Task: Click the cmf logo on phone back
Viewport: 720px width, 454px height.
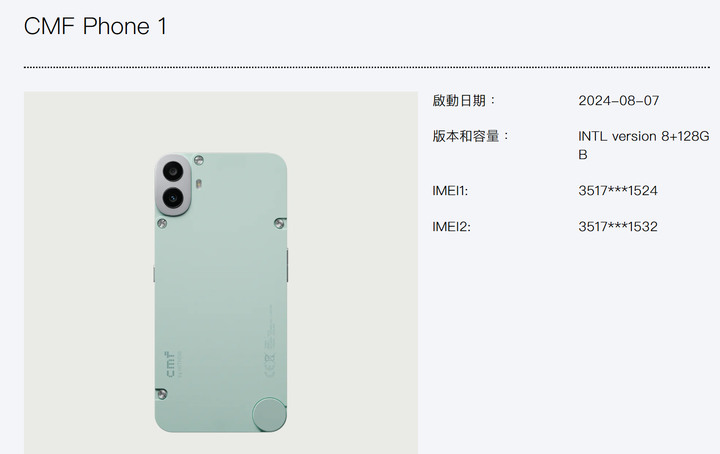Action: click(x=170, y=364)
